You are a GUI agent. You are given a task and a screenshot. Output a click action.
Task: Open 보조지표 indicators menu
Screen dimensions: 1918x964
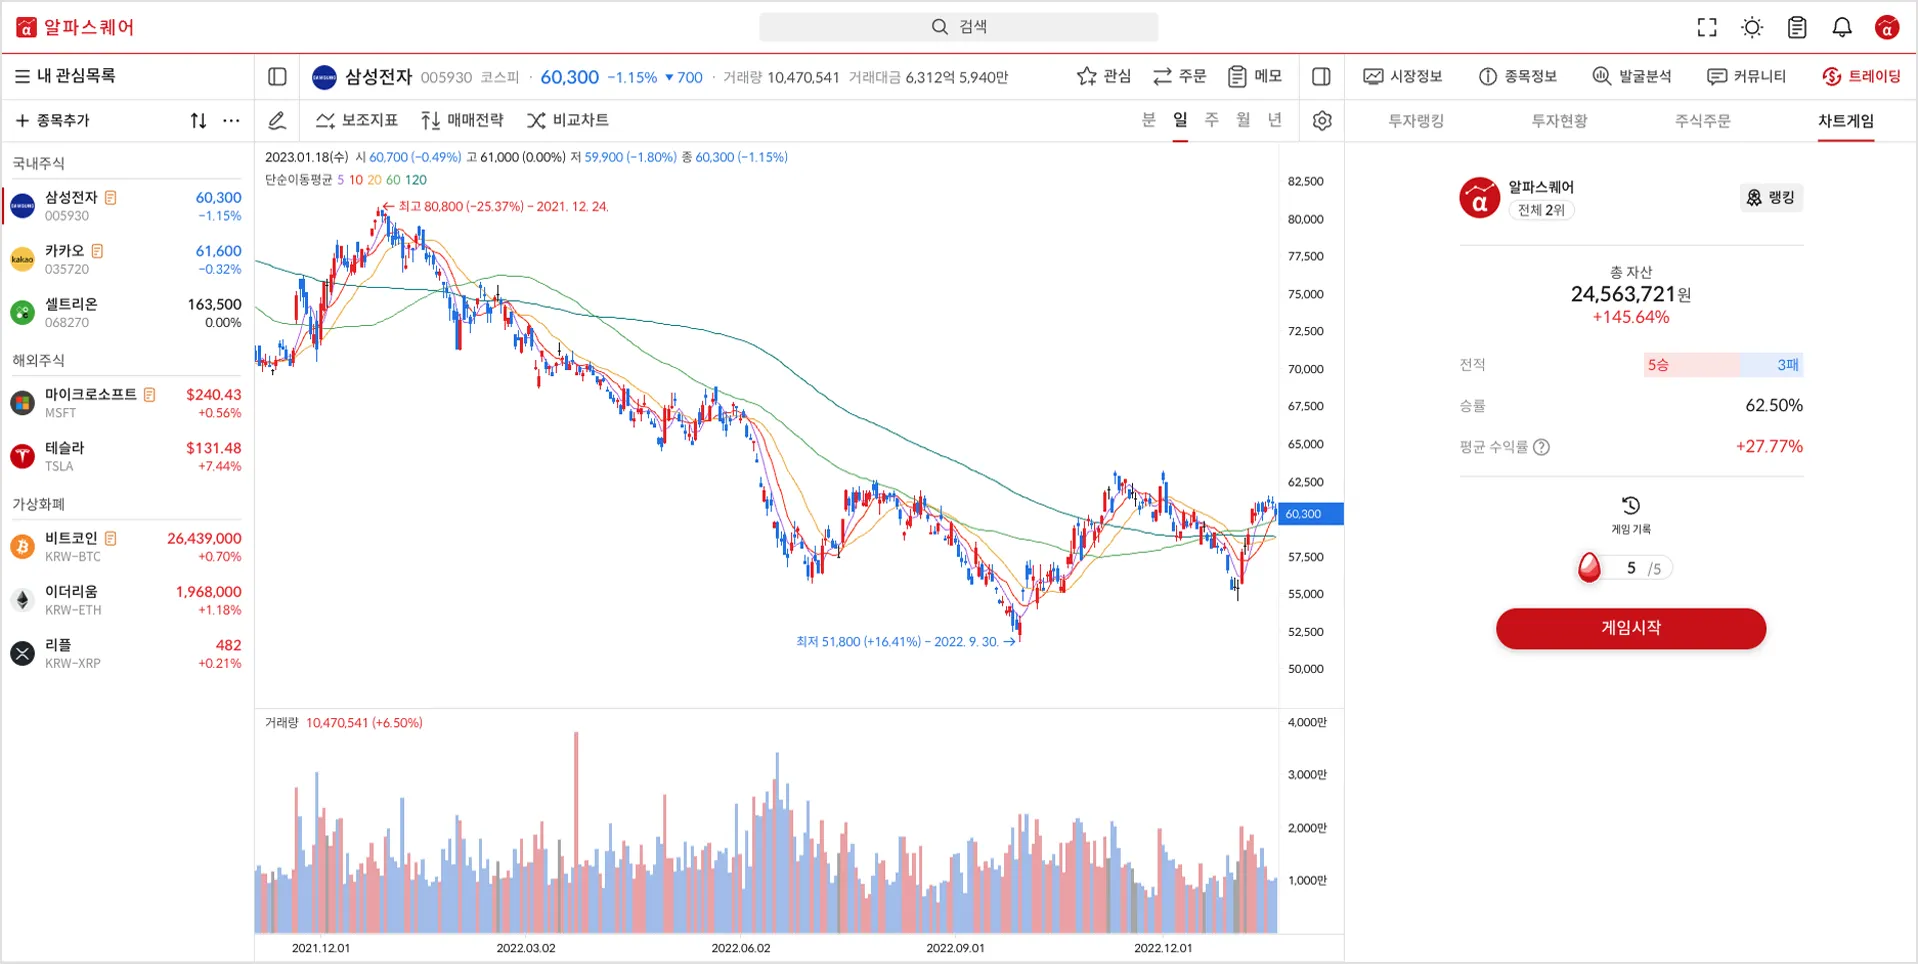click(x=357, y=121)
